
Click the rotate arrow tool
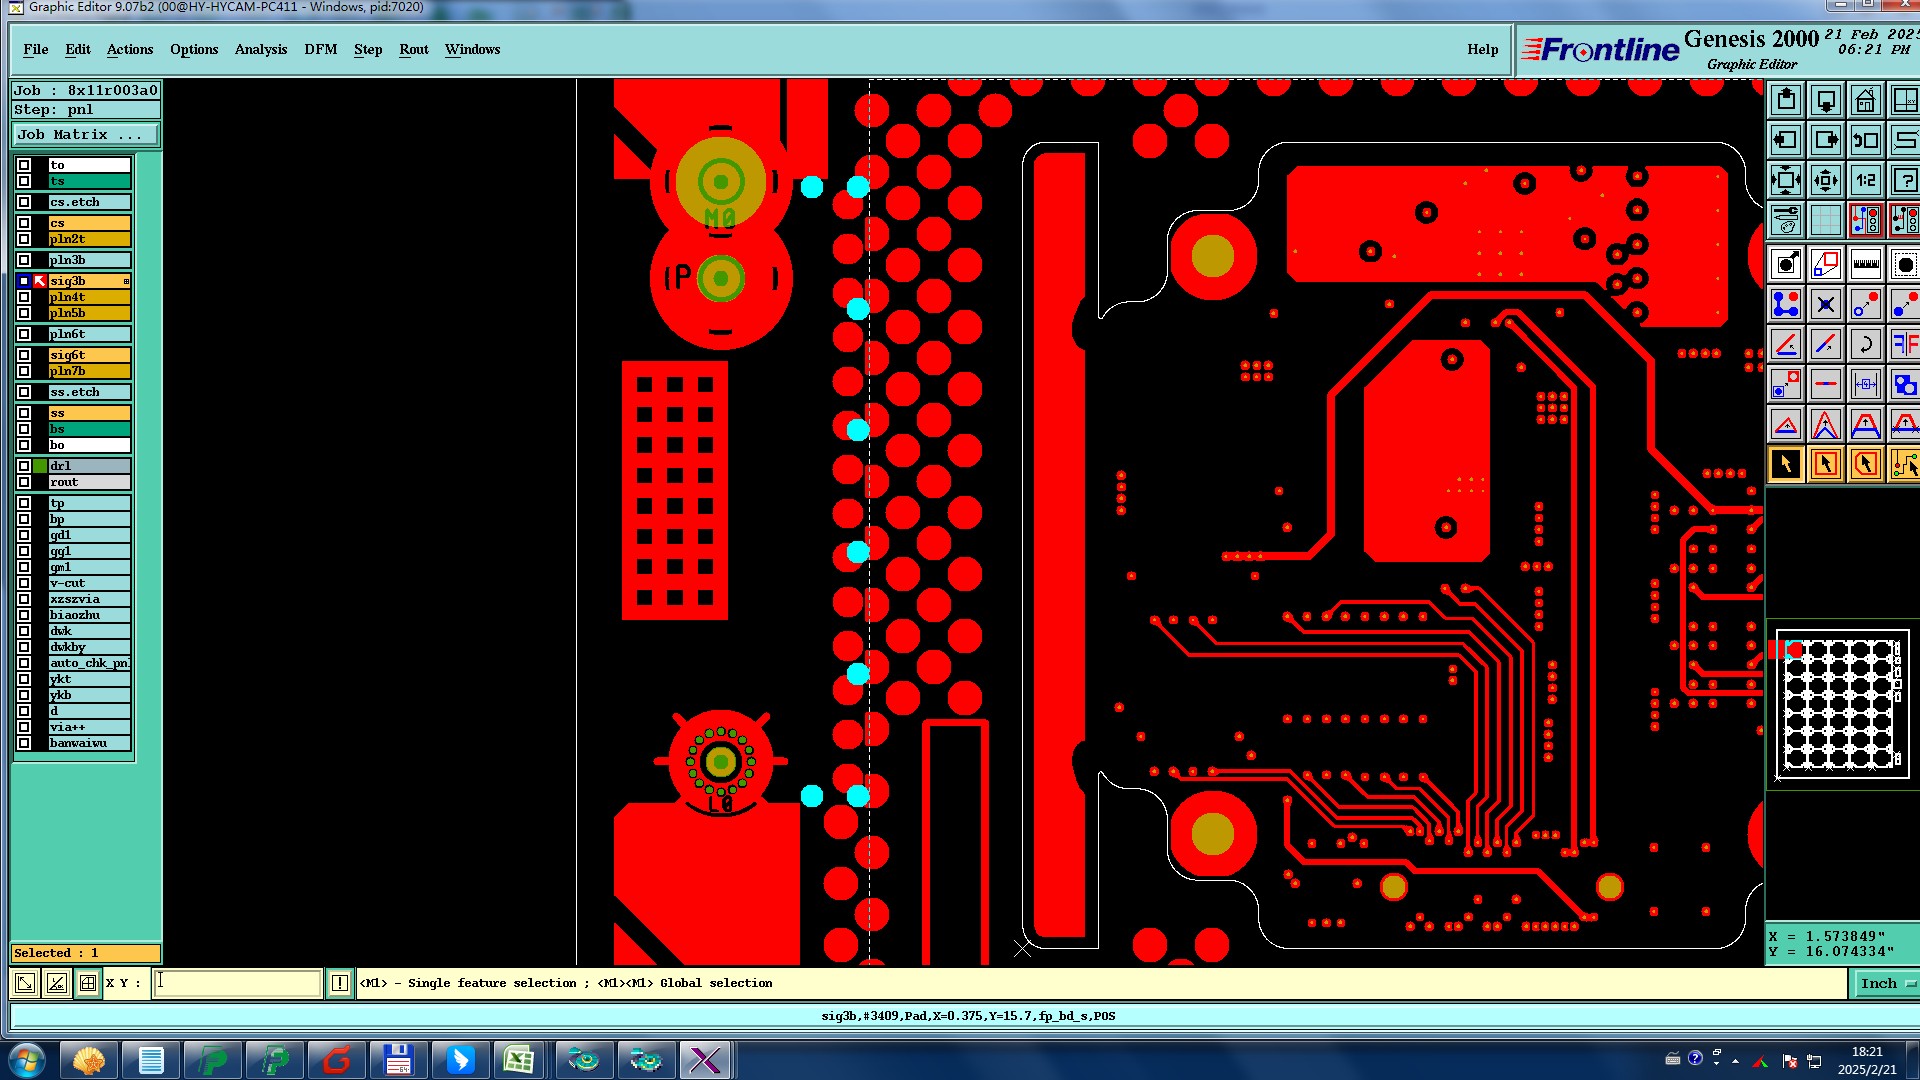[1866, 344]
